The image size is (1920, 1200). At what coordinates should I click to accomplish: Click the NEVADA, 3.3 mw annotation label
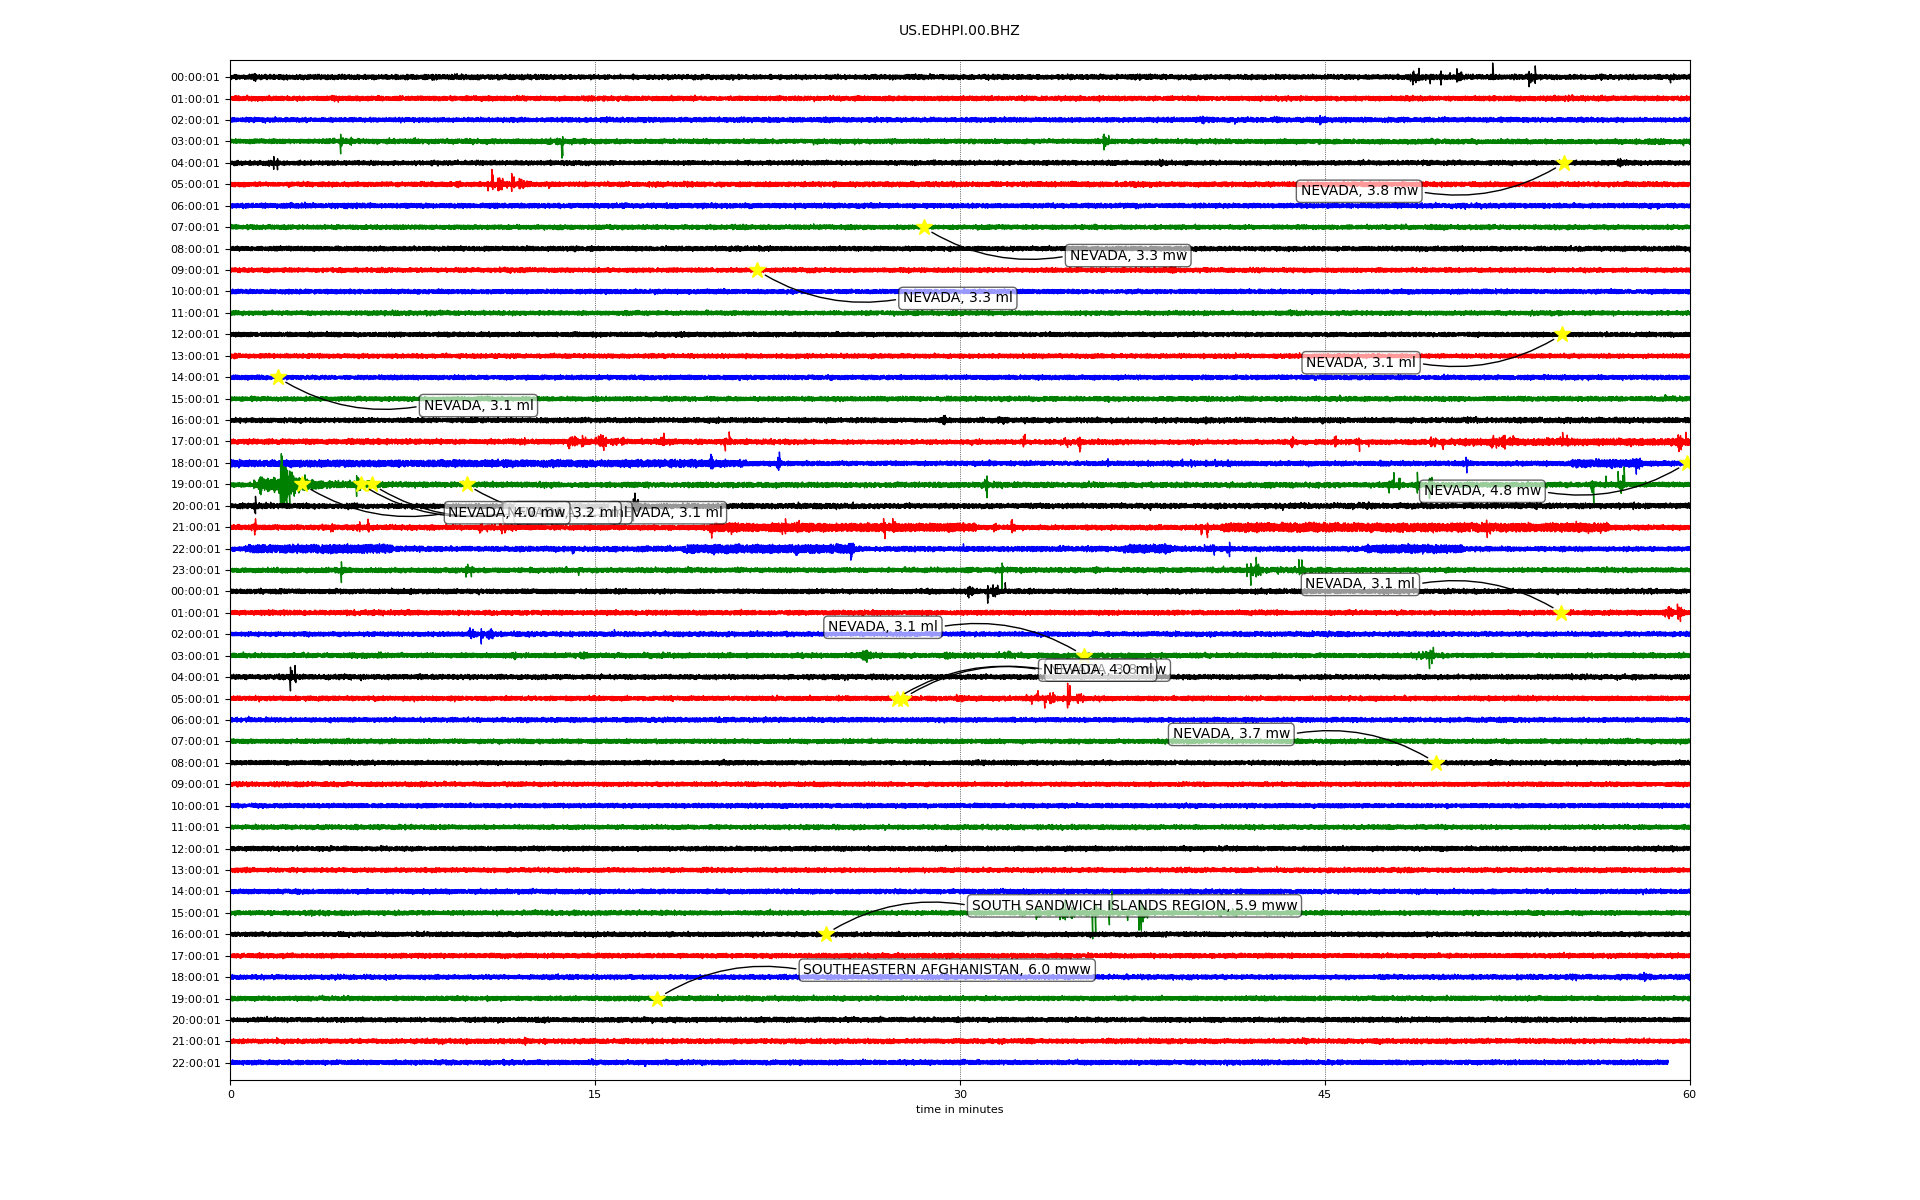click(x=1128, y=256)
